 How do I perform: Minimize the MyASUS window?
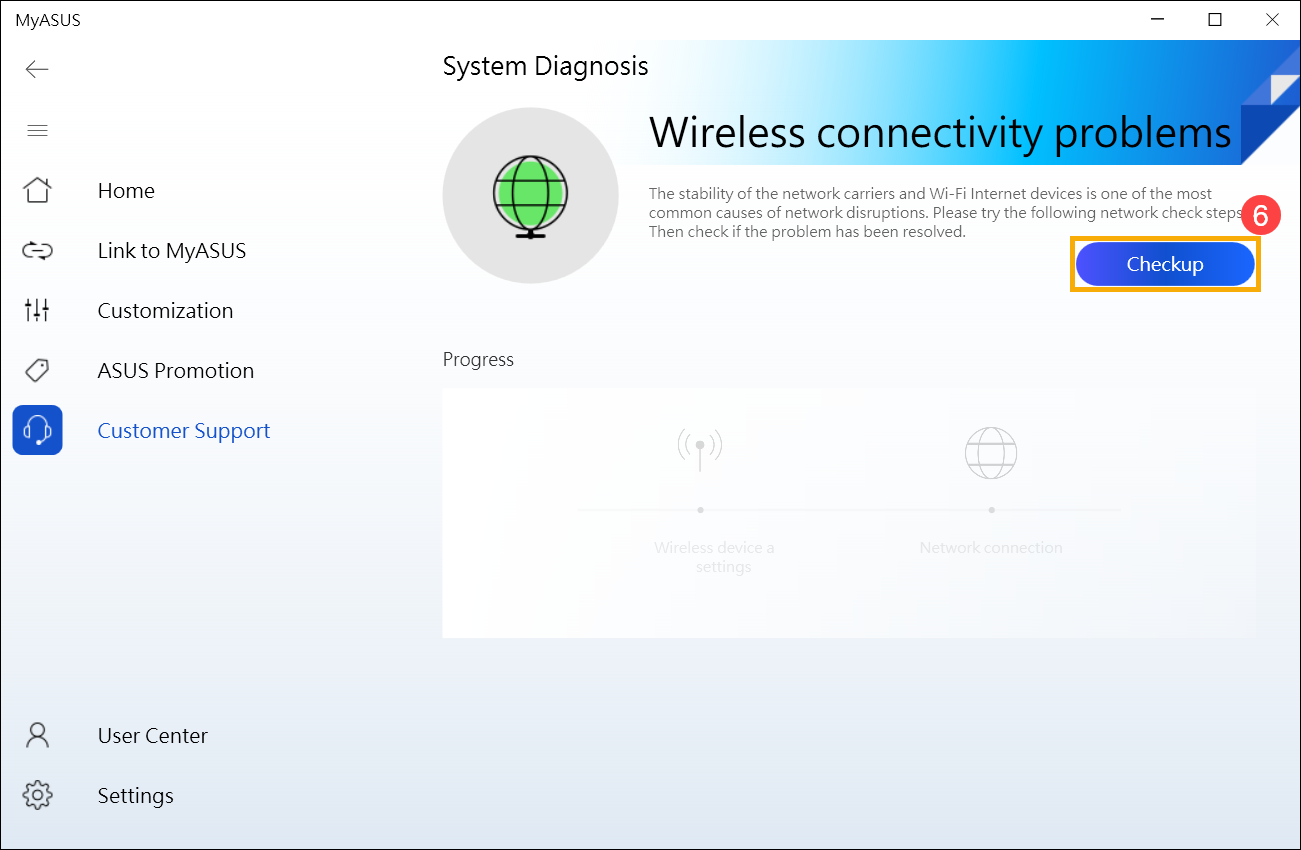[x=1158, y=20]
